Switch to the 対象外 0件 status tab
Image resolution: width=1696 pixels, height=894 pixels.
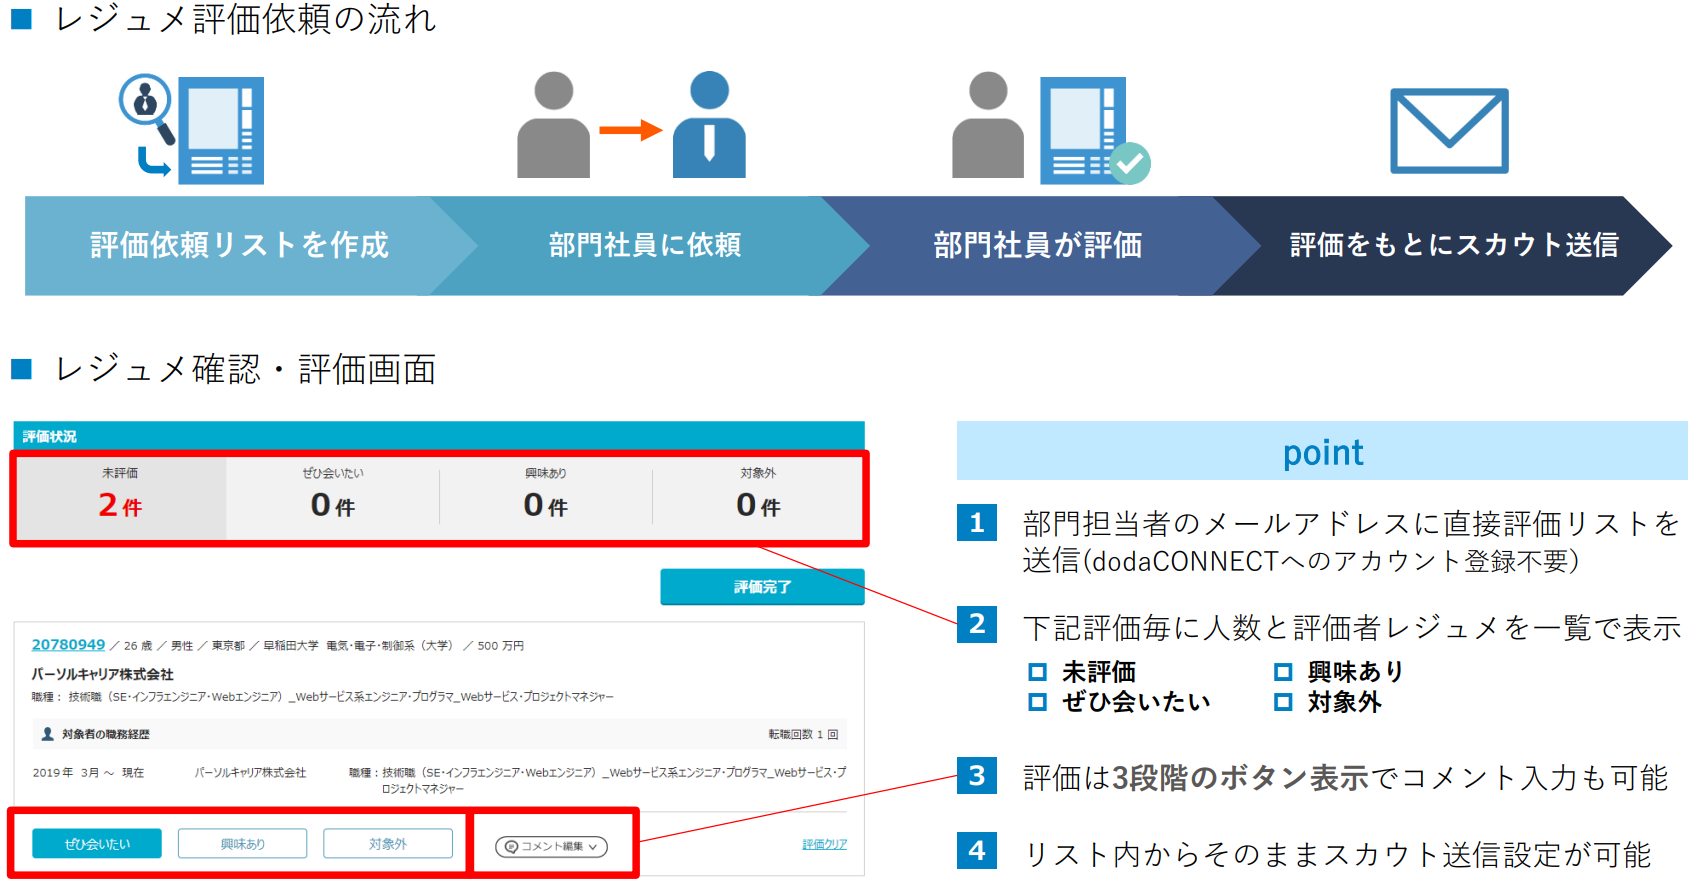click(758, 497)
